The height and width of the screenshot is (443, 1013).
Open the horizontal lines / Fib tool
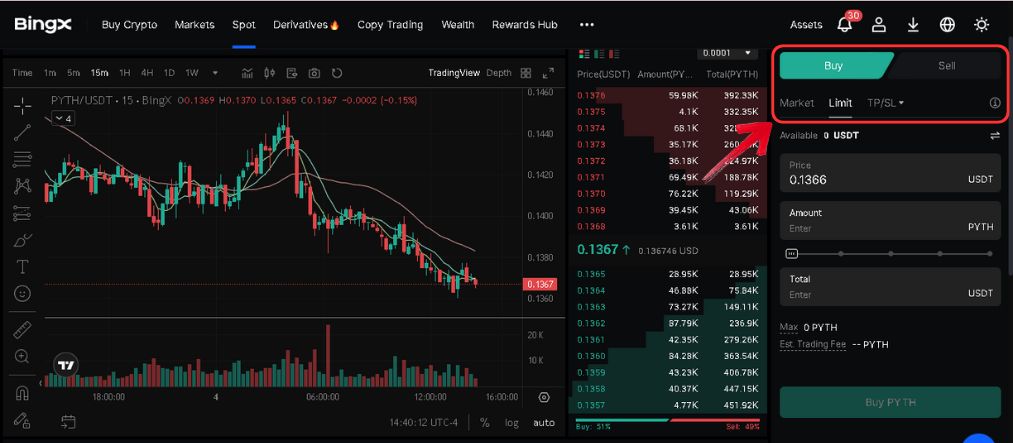23,158
